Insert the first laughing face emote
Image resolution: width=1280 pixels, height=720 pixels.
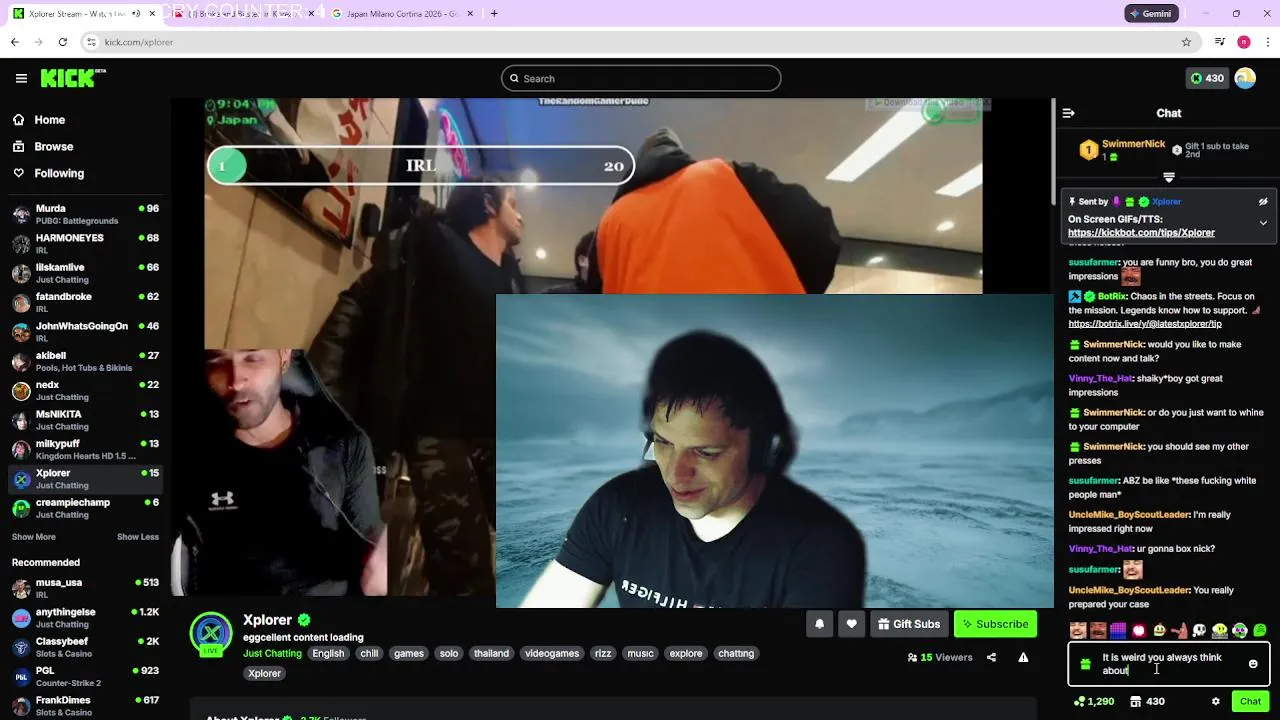tap(1078, 631)
